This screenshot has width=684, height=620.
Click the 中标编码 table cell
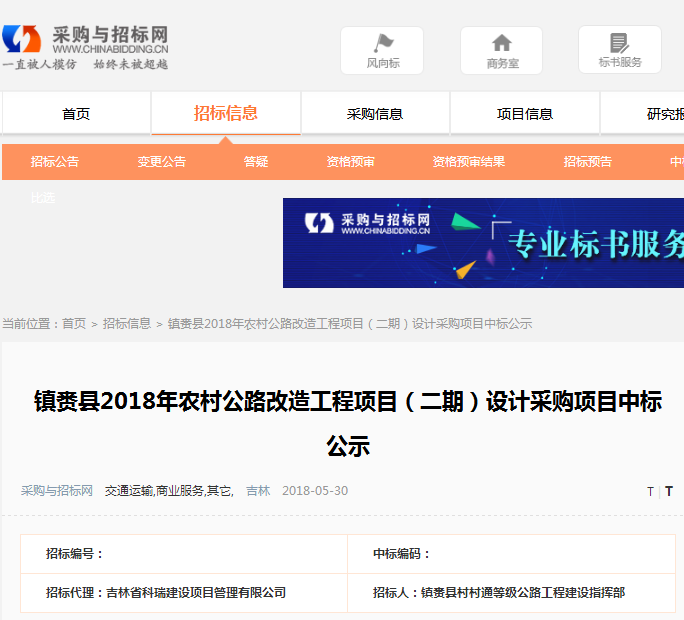[x=511, y=554]
